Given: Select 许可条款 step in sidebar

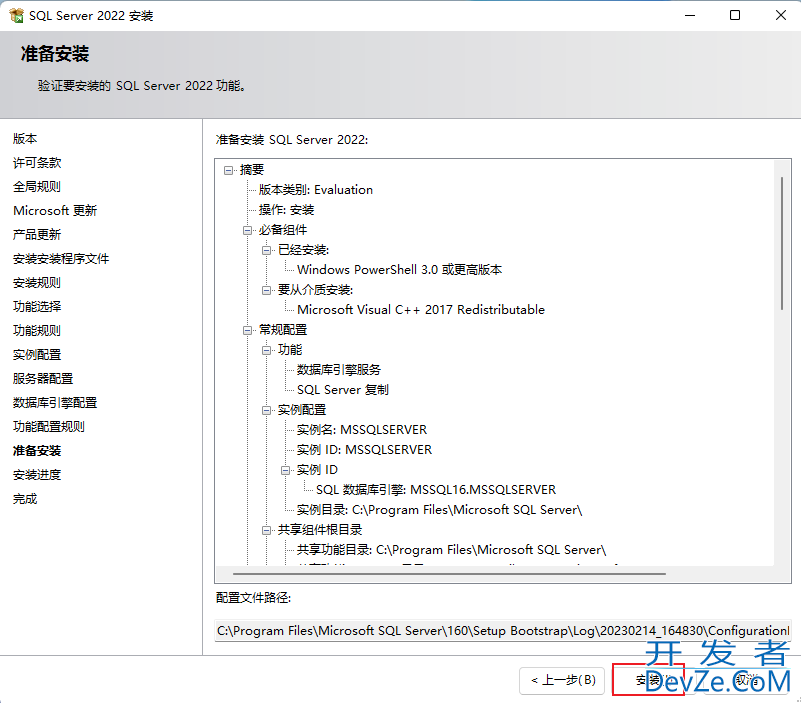Looking at the screenshot, I should pos(37,163).
